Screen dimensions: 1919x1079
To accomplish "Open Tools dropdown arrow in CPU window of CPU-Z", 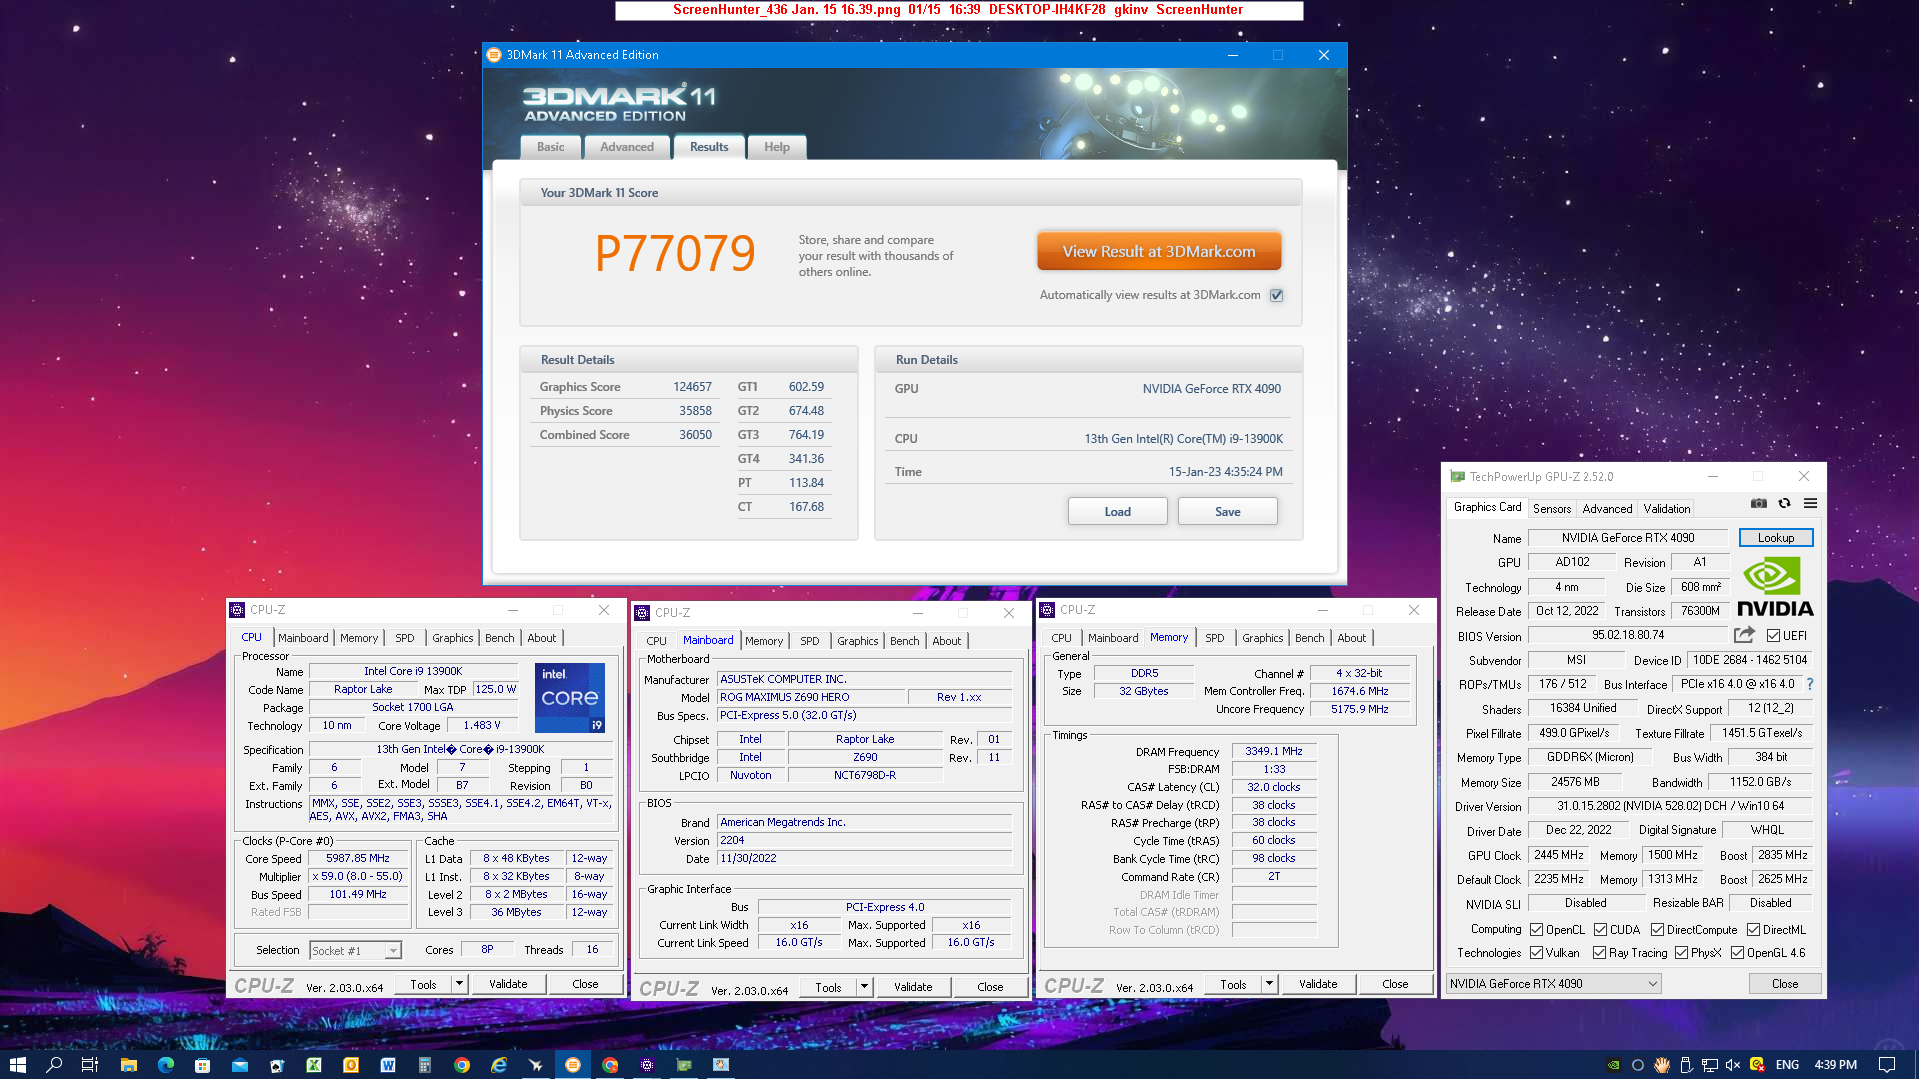I will [459, 984].
